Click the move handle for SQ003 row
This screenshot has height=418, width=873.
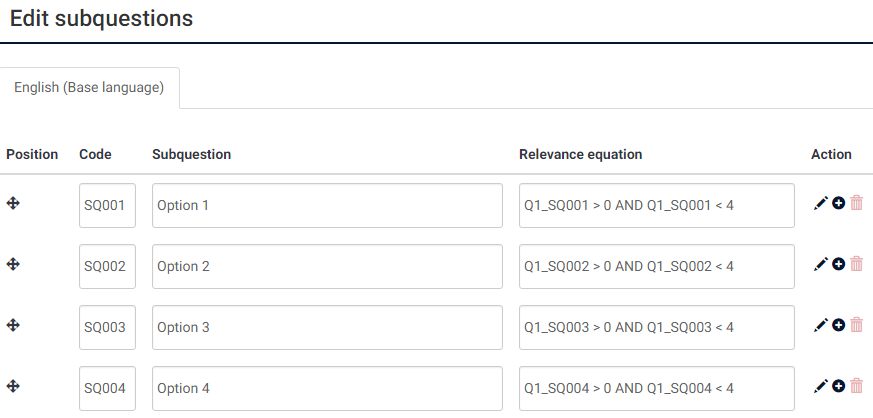click(13, 325)
